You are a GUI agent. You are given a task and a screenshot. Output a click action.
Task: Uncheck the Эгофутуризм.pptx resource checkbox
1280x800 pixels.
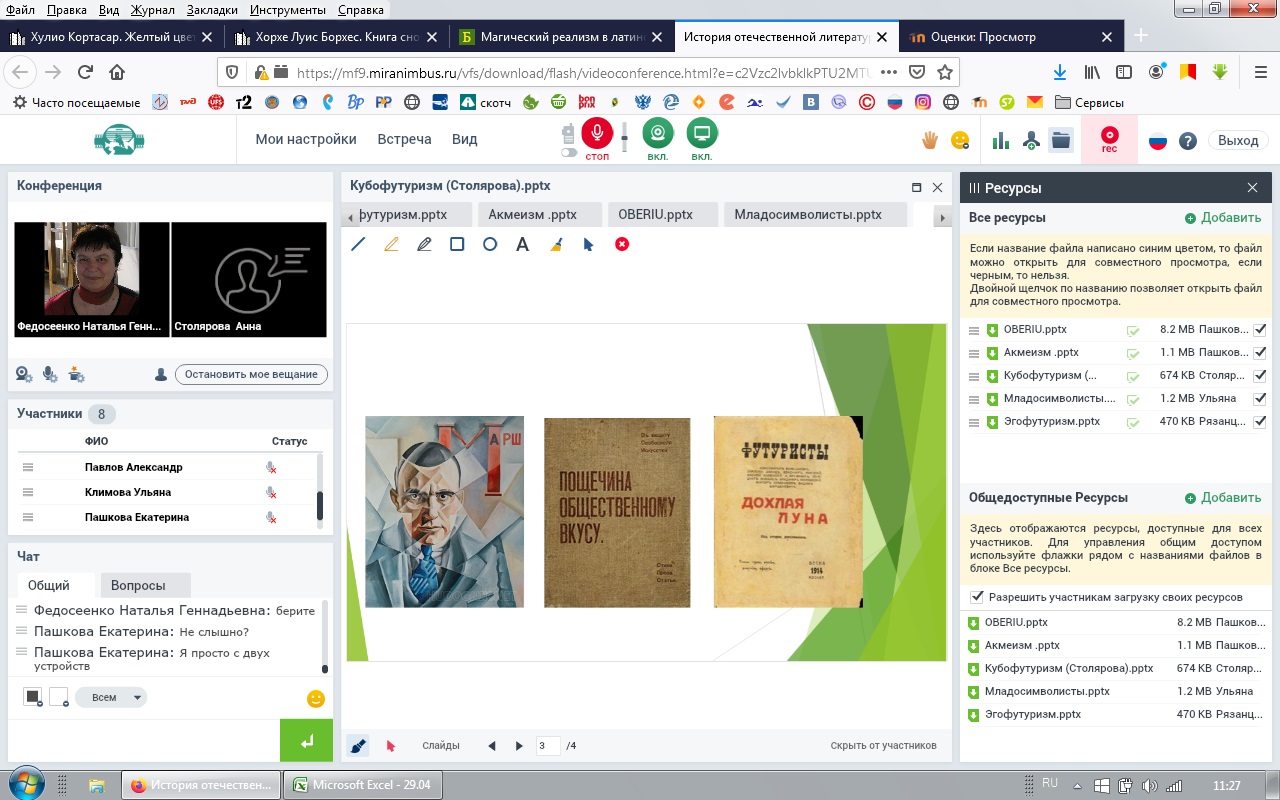pyautogui.click(x=1260, y=422)
